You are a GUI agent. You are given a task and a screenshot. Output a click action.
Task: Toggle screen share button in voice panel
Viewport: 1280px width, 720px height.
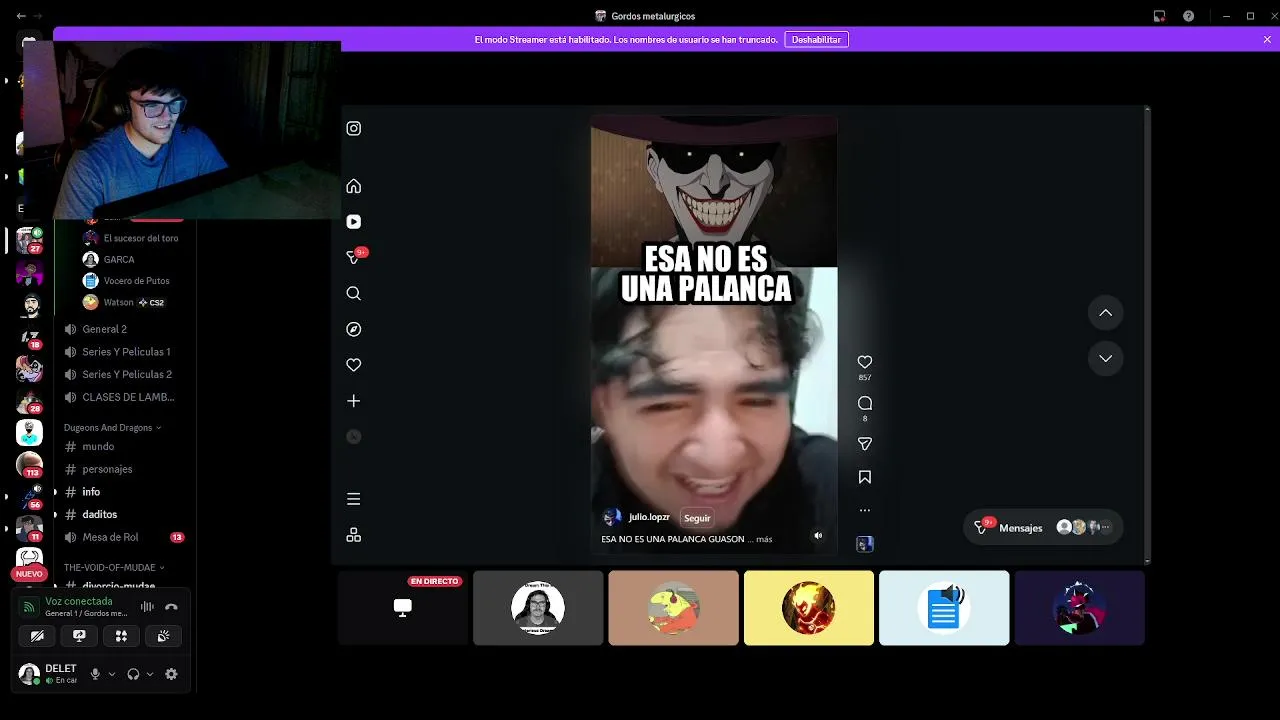[79, 636]
